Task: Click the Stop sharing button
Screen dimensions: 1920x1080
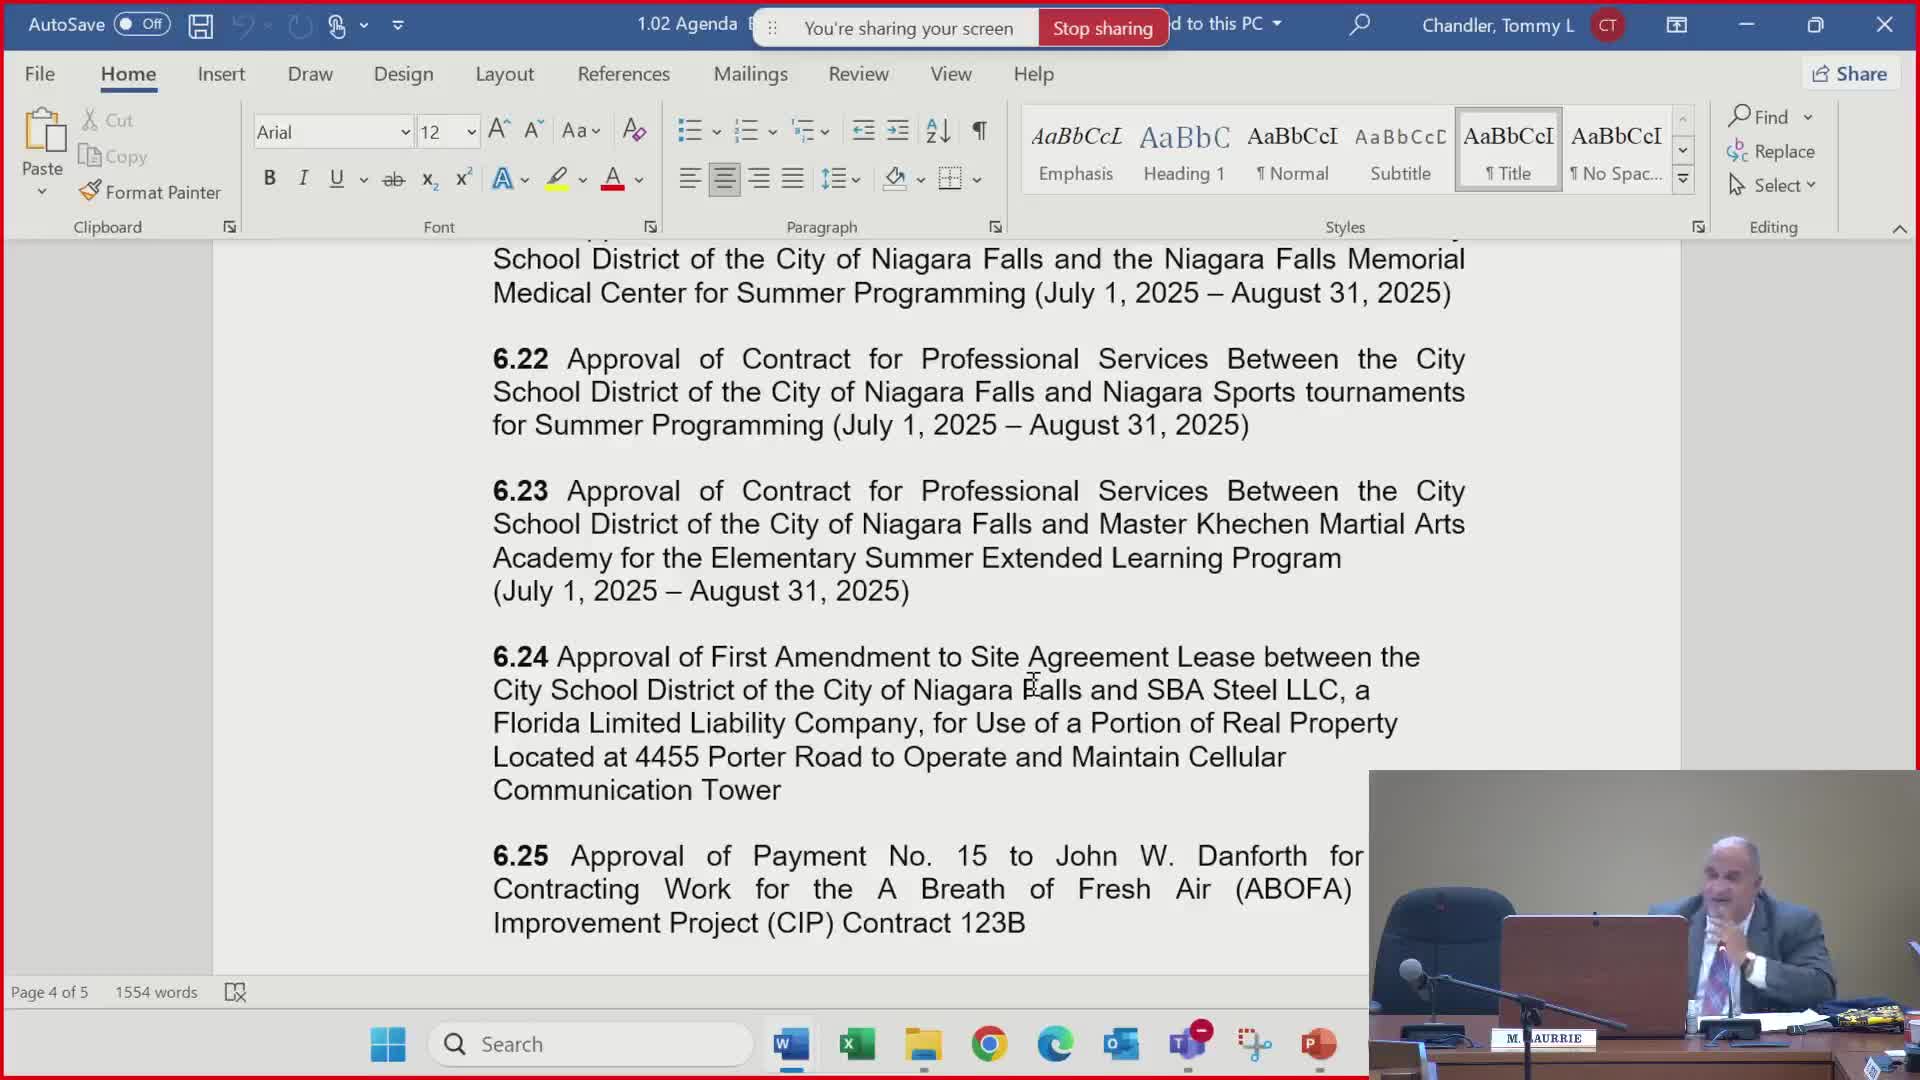Action: [1102, 28]
